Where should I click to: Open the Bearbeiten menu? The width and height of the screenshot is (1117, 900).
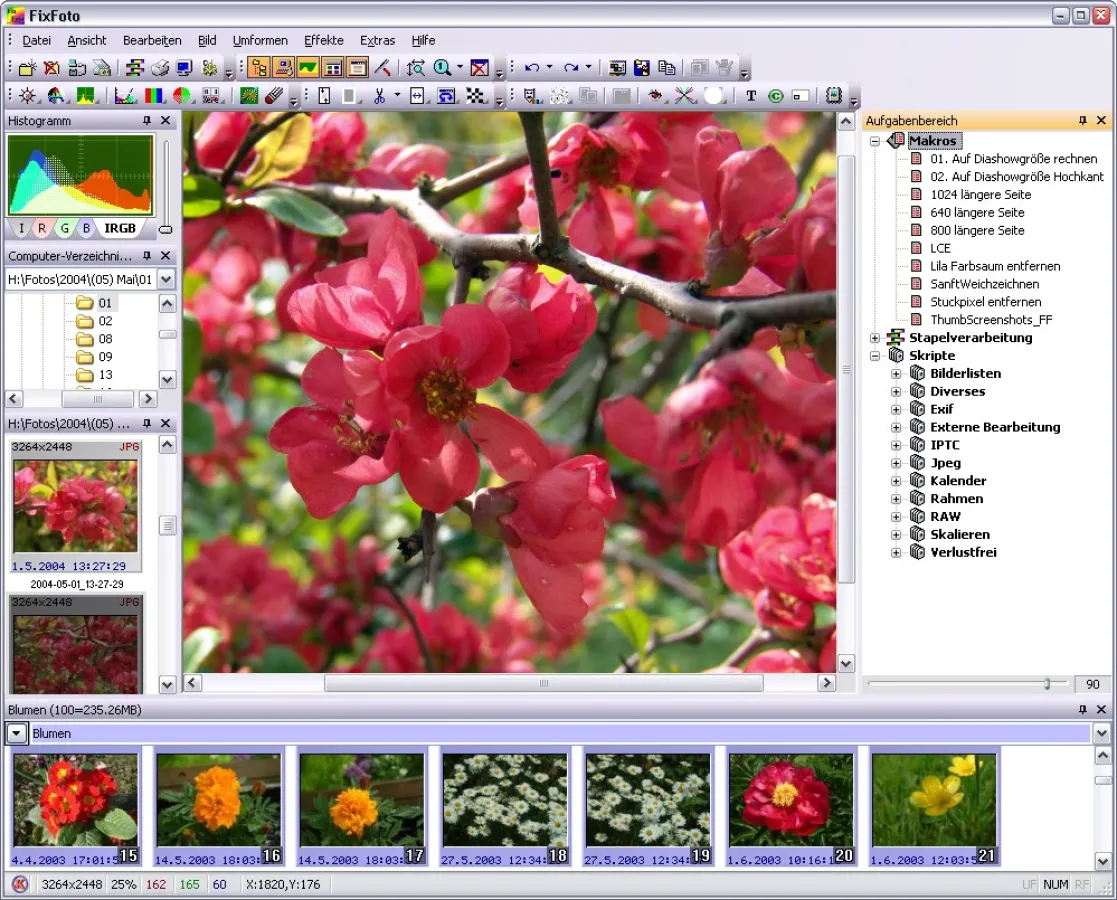coord(152,41)
